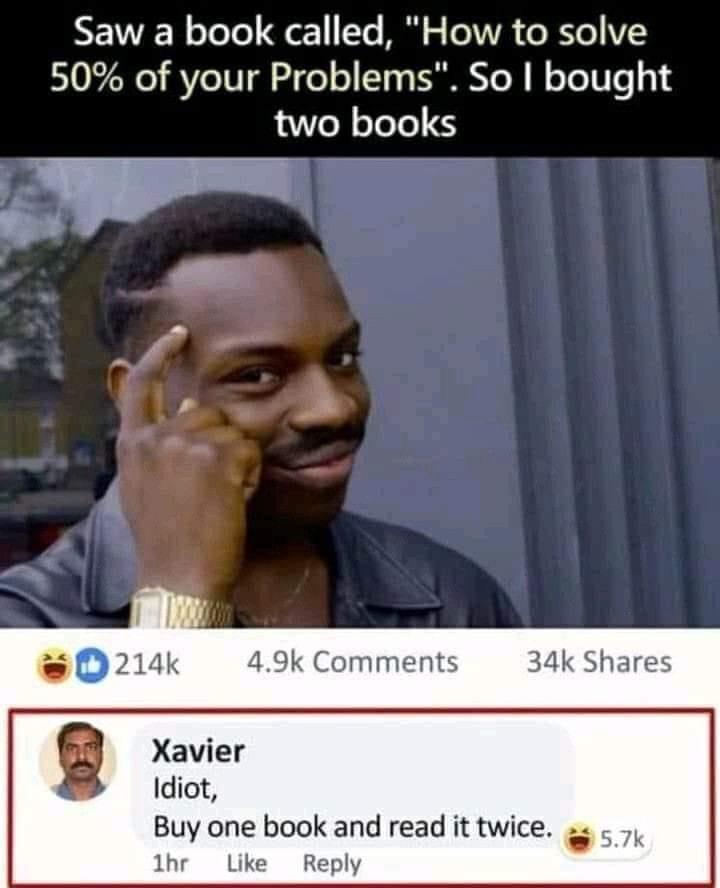Click inside Xavier's gray comment bubble
The width and height of the screenshot is (720, 888).
coord(352,784)
